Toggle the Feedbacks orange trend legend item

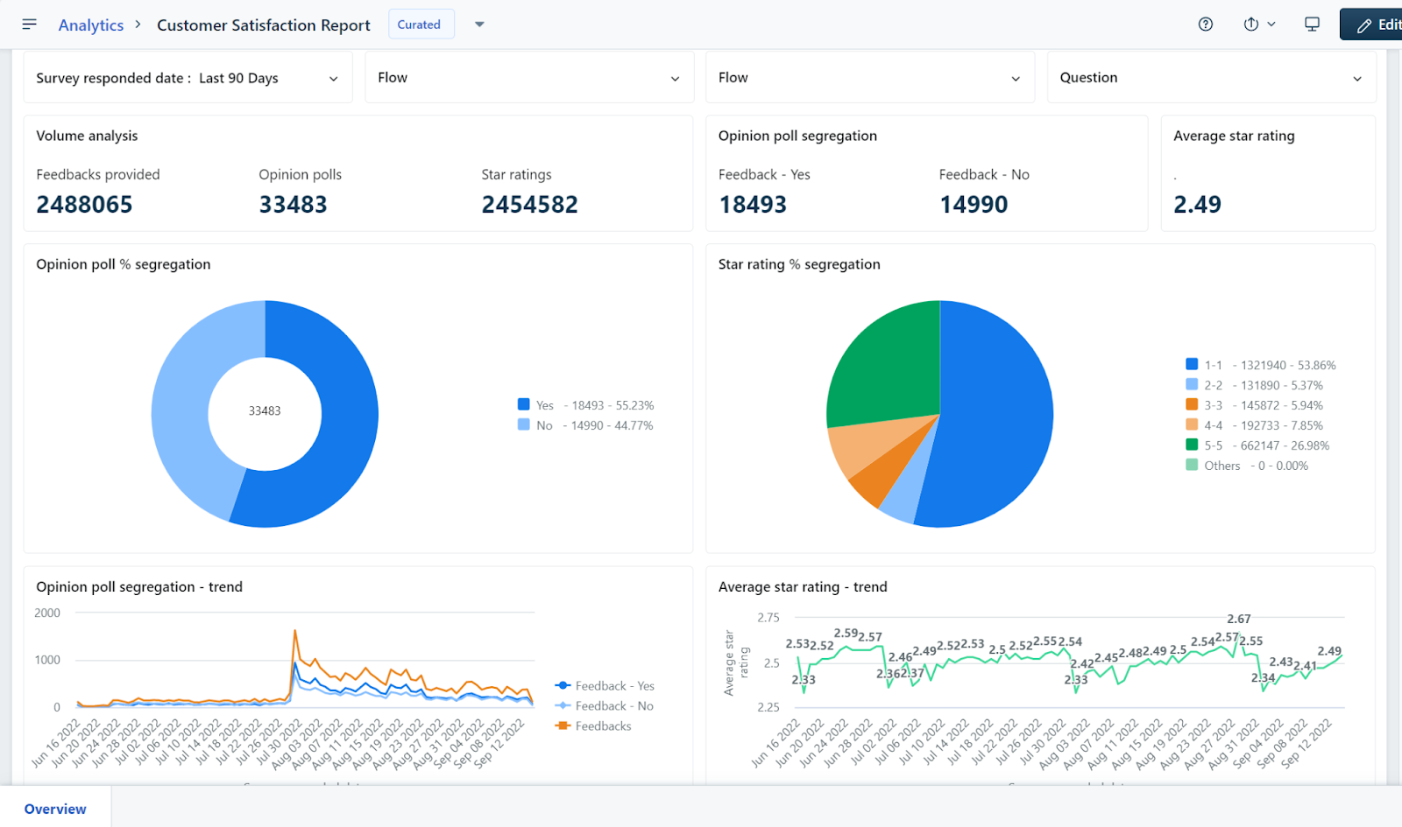(594, 726)
